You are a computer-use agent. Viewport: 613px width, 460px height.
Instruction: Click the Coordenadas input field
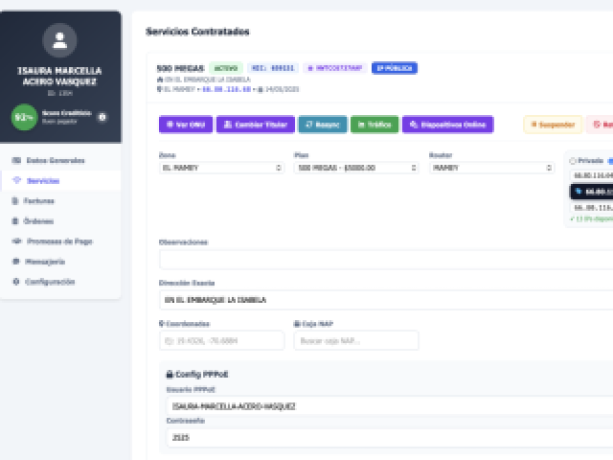click(222, 341)
